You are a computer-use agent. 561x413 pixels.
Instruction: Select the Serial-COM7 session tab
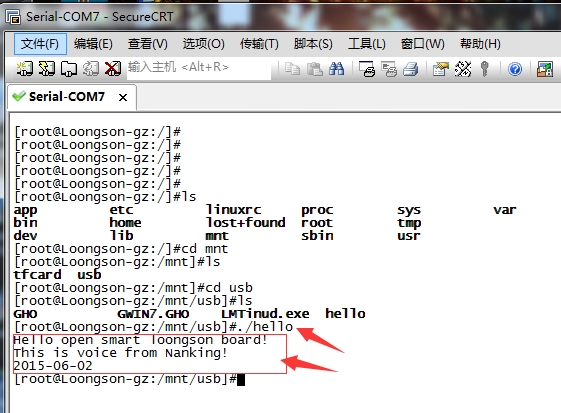pos(67,97)
